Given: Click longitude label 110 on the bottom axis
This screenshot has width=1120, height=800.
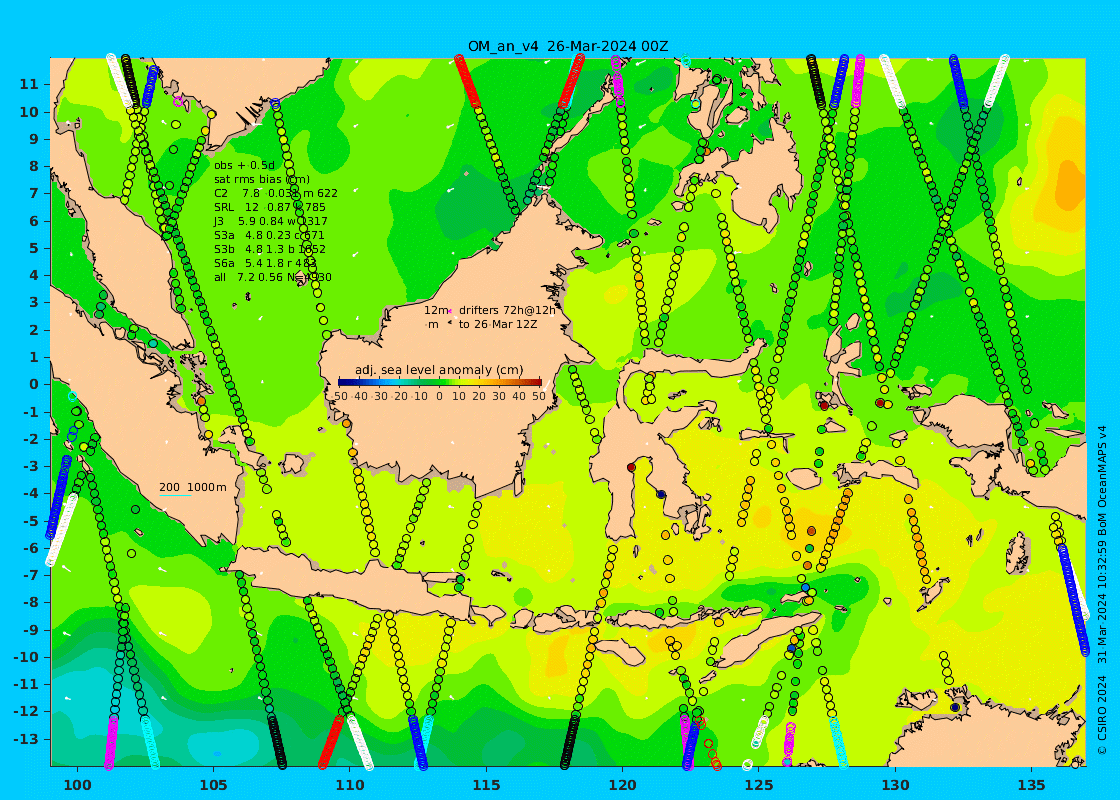Looking at the screenshot, I should [350, 784].
